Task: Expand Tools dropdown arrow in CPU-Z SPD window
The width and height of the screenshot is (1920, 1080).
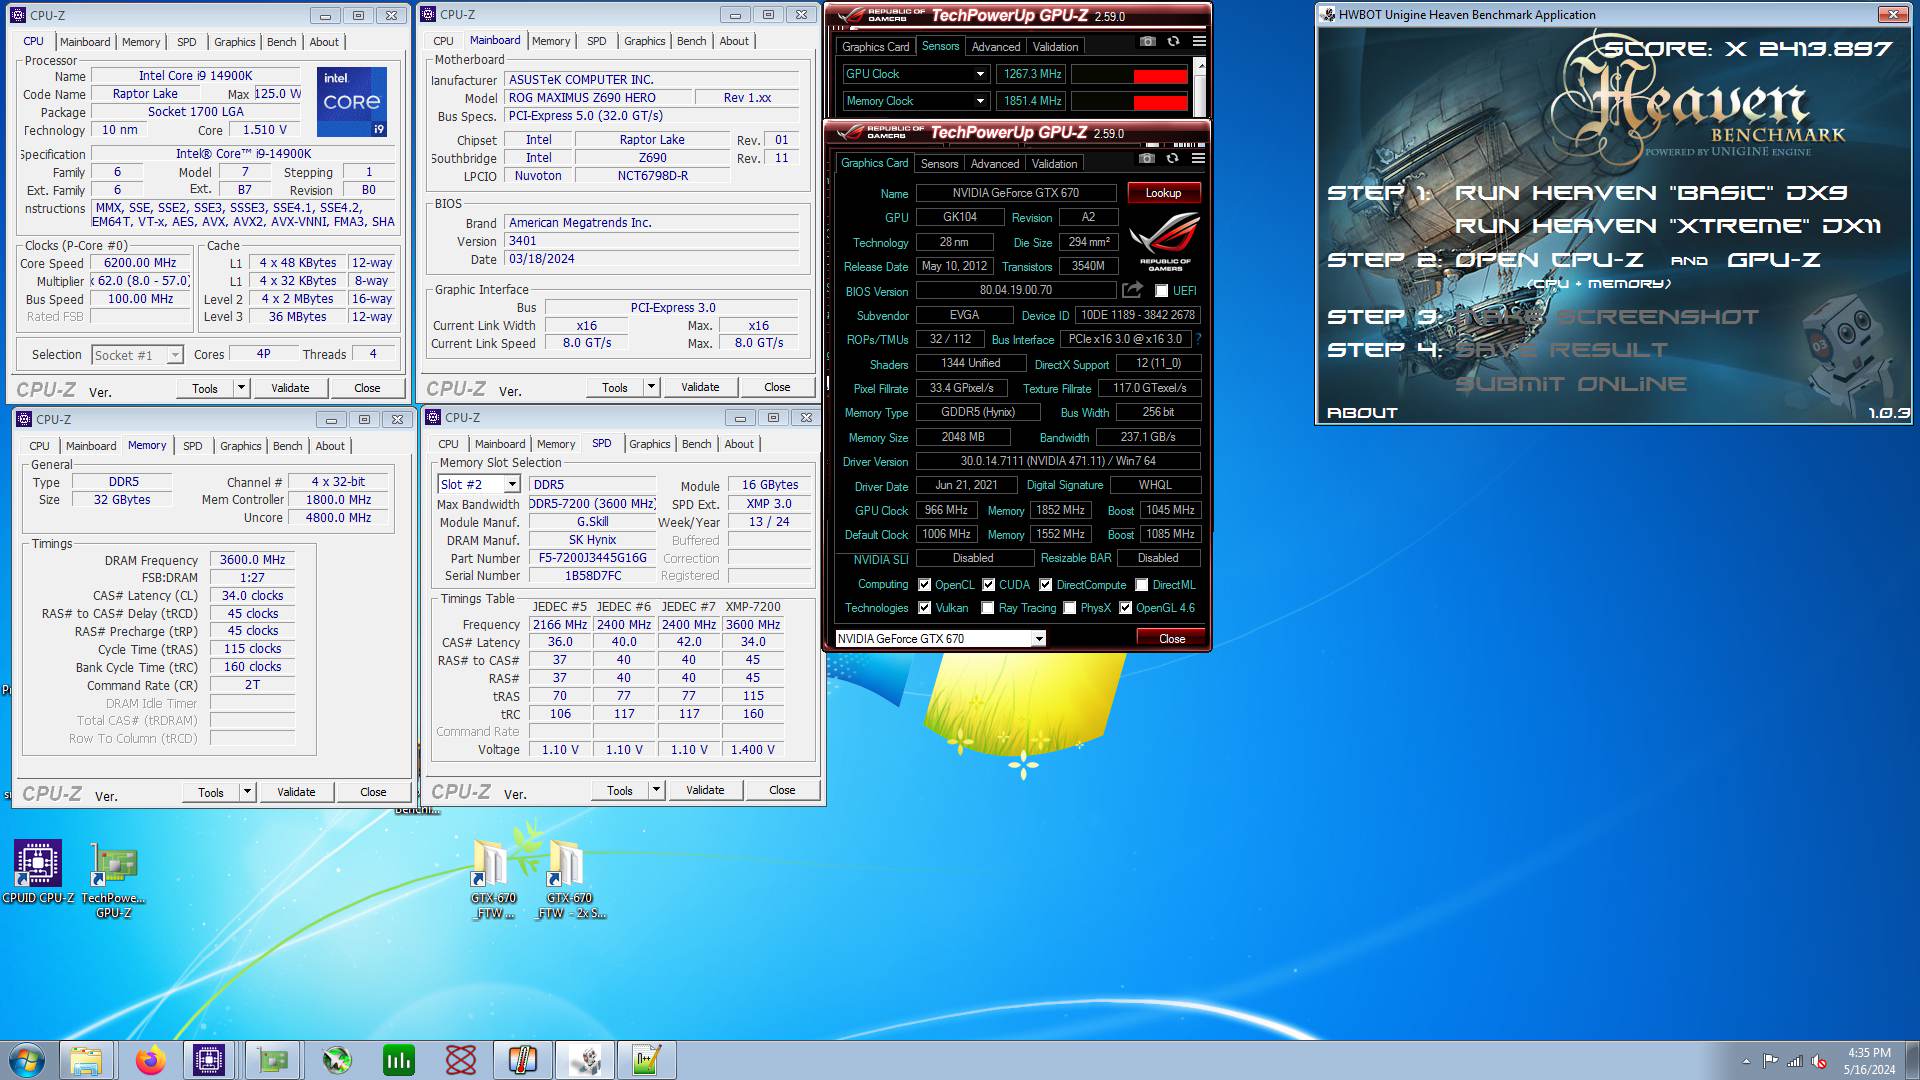Action: (x=656, y=790)
